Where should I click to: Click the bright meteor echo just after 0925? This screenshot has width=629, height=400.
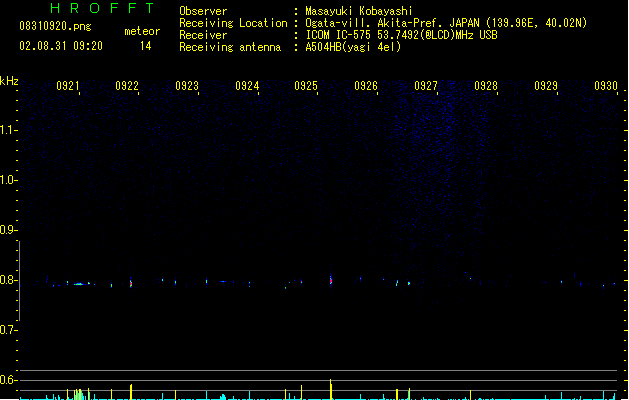(x=331, y=280)
